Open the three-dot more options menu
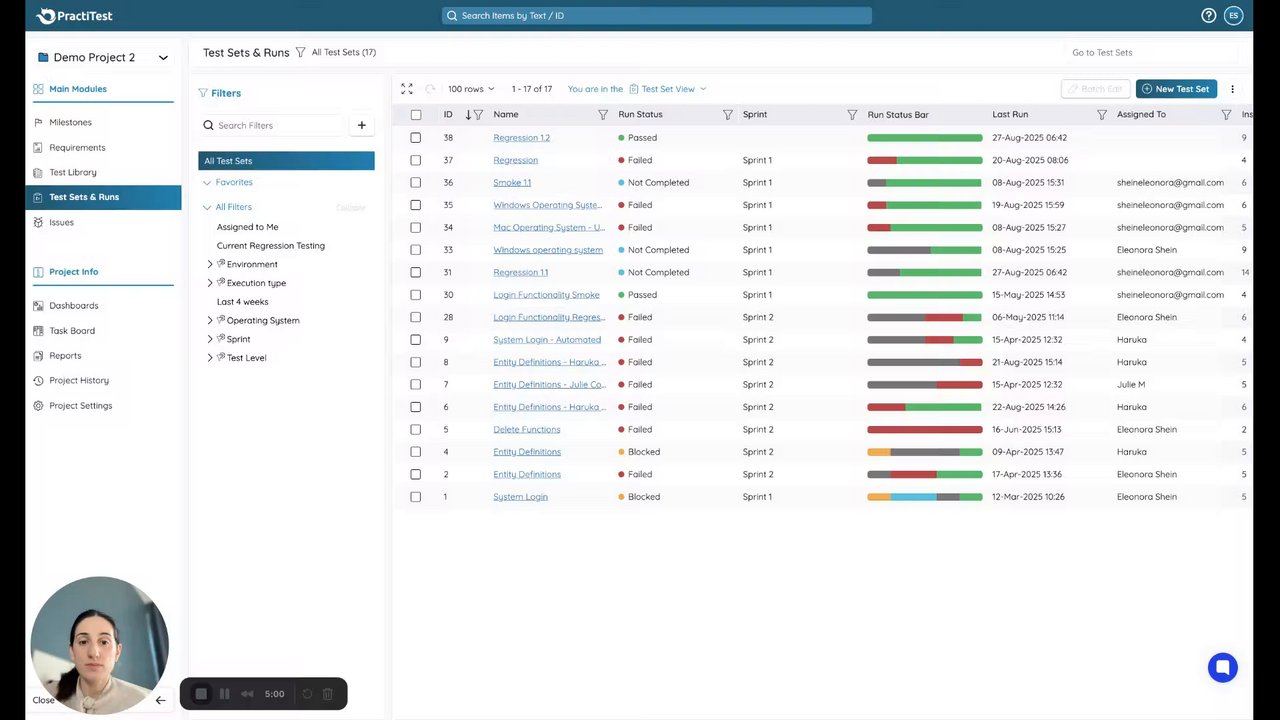 click(1232, 89)
